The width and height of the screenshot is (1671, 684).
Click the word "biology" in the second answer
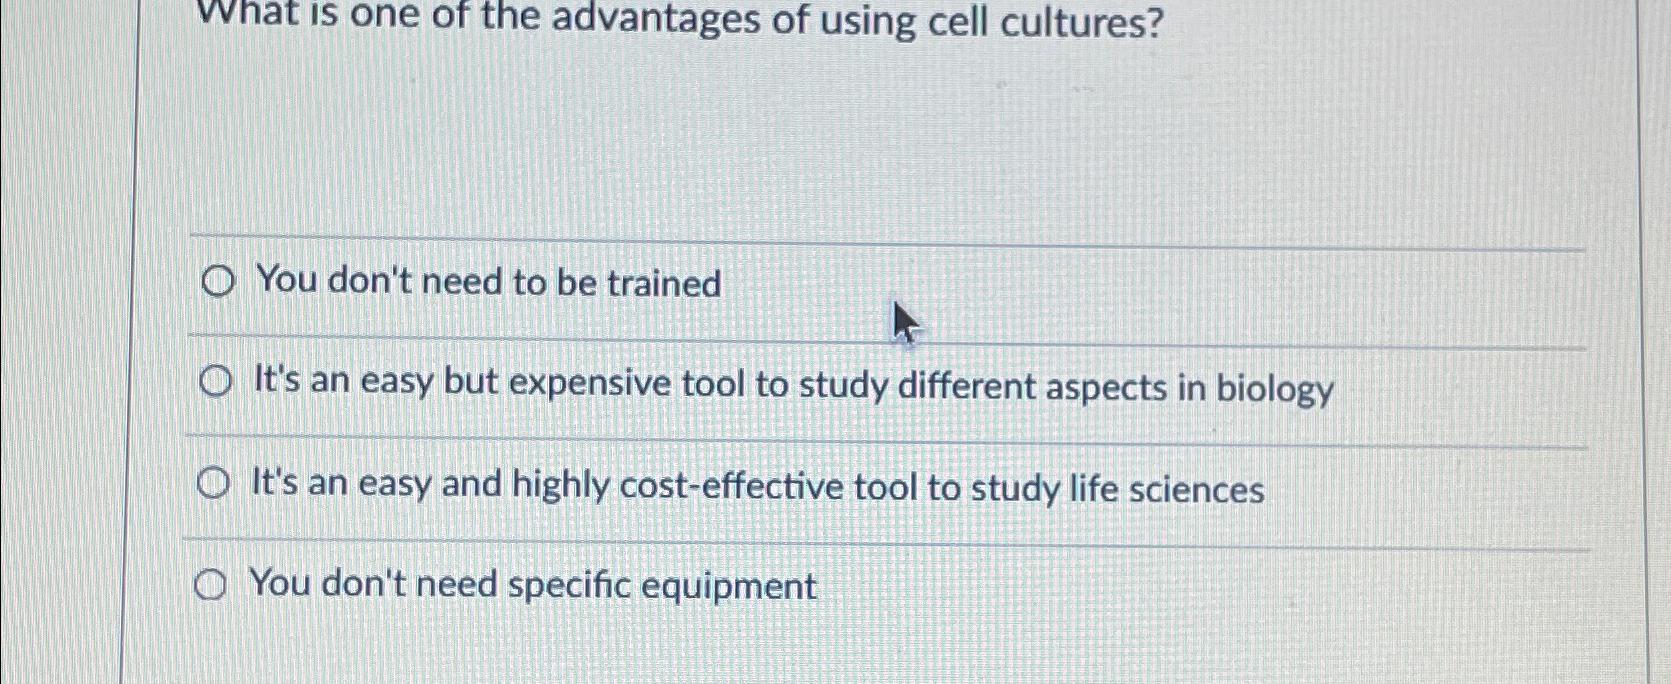[1277, 390]
